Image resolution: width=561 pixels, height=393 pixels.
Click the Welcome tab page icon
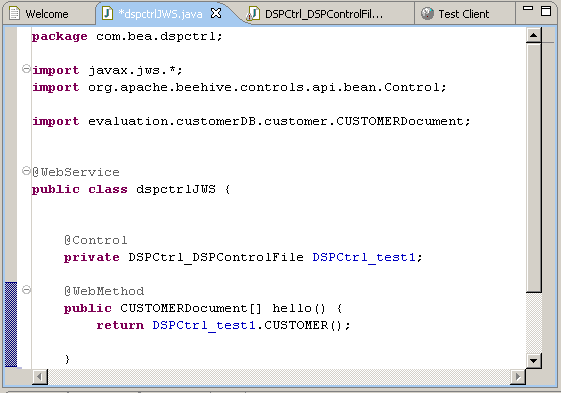pos(14,14)
